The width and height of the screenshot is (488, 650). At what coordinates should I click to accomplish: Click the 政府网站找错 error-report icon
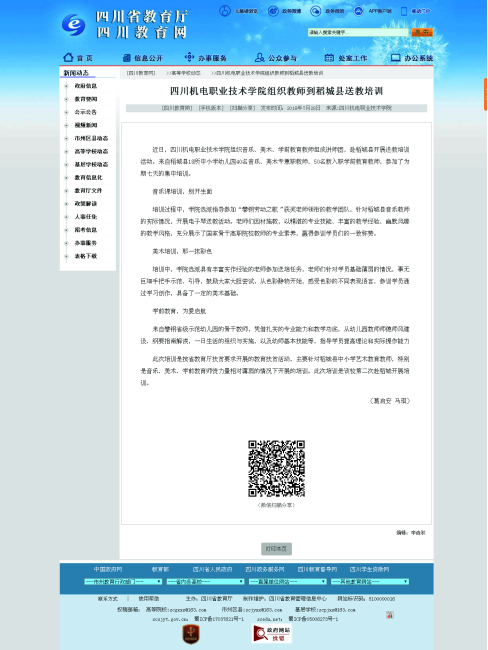[x=272, y=633]
